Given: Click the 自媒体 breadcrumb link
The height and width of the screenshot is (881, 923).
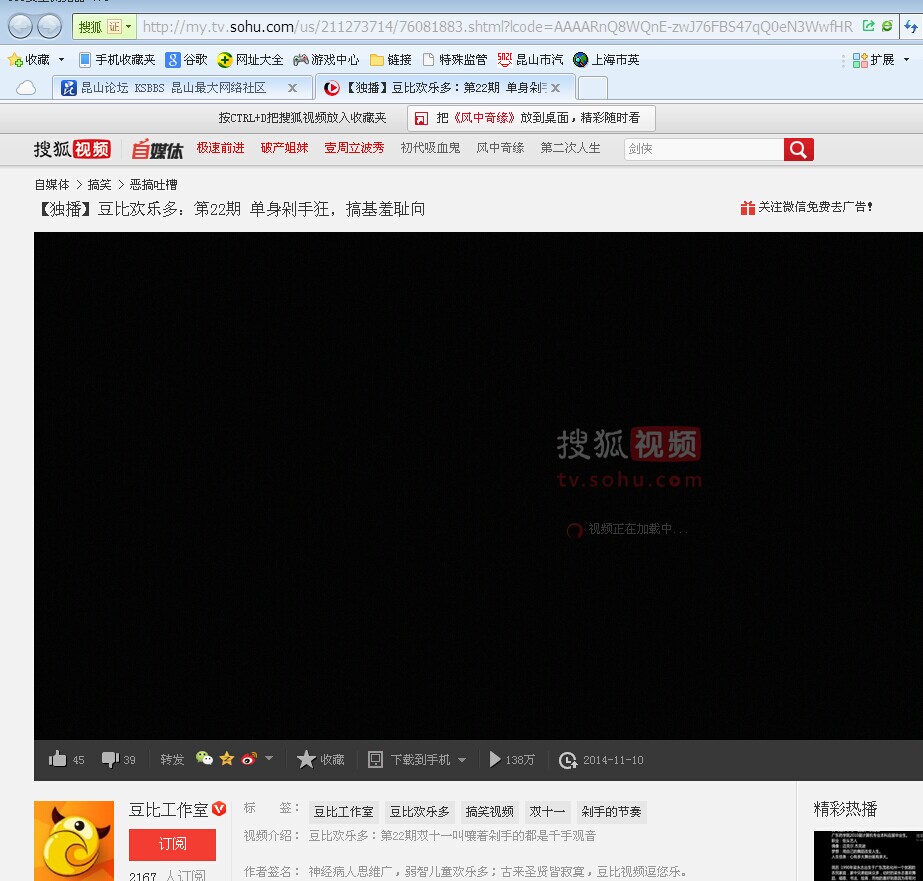Looking at the screenshot, I should coord(52,185).
